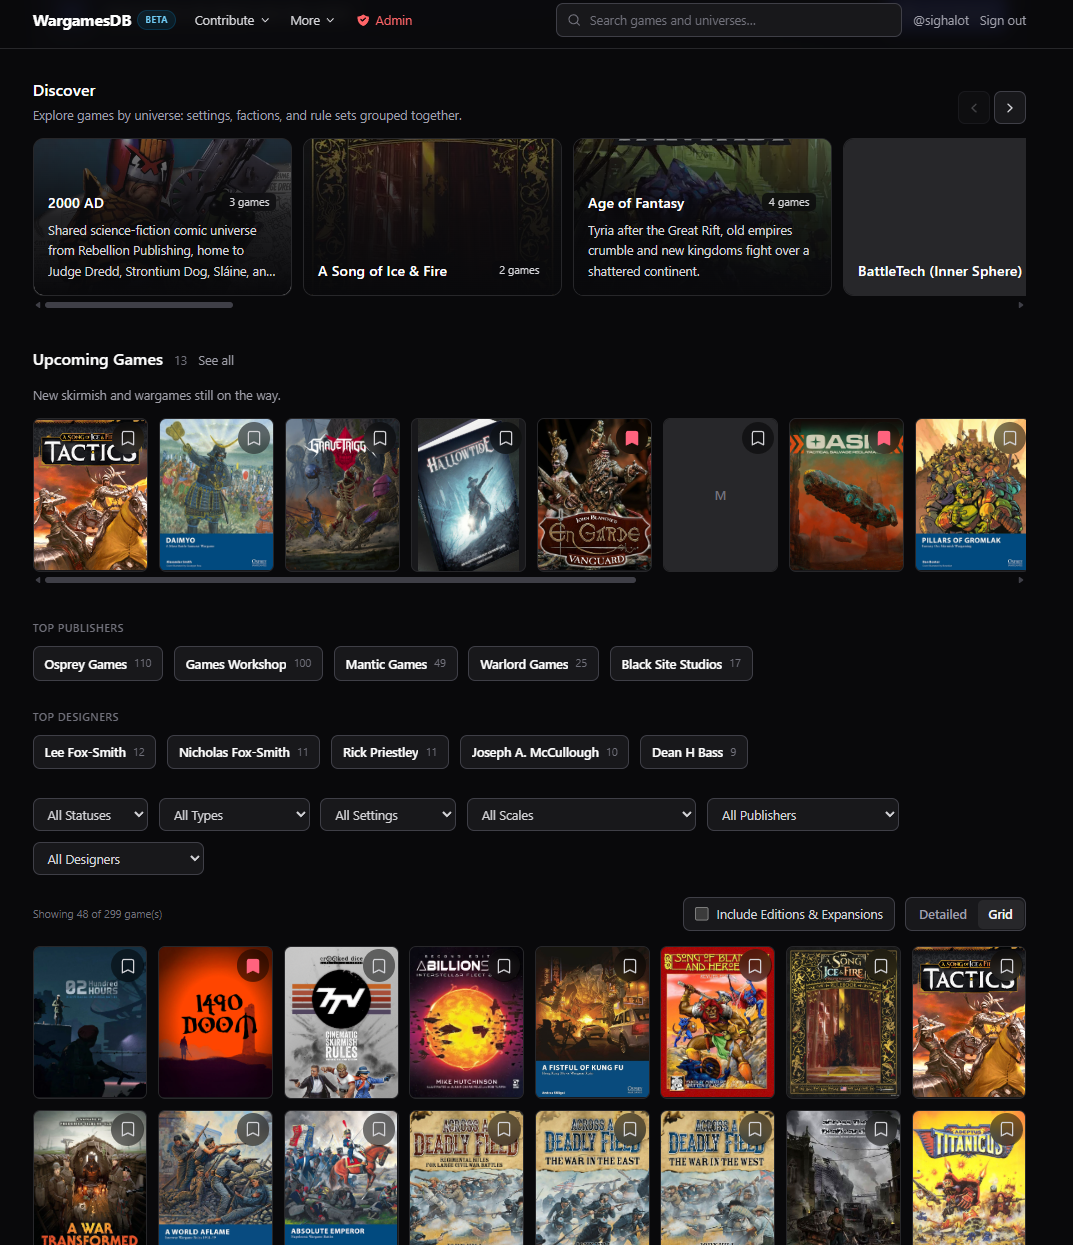Bookmark the Tactics game in Upcoming Games

pos(128,438)
